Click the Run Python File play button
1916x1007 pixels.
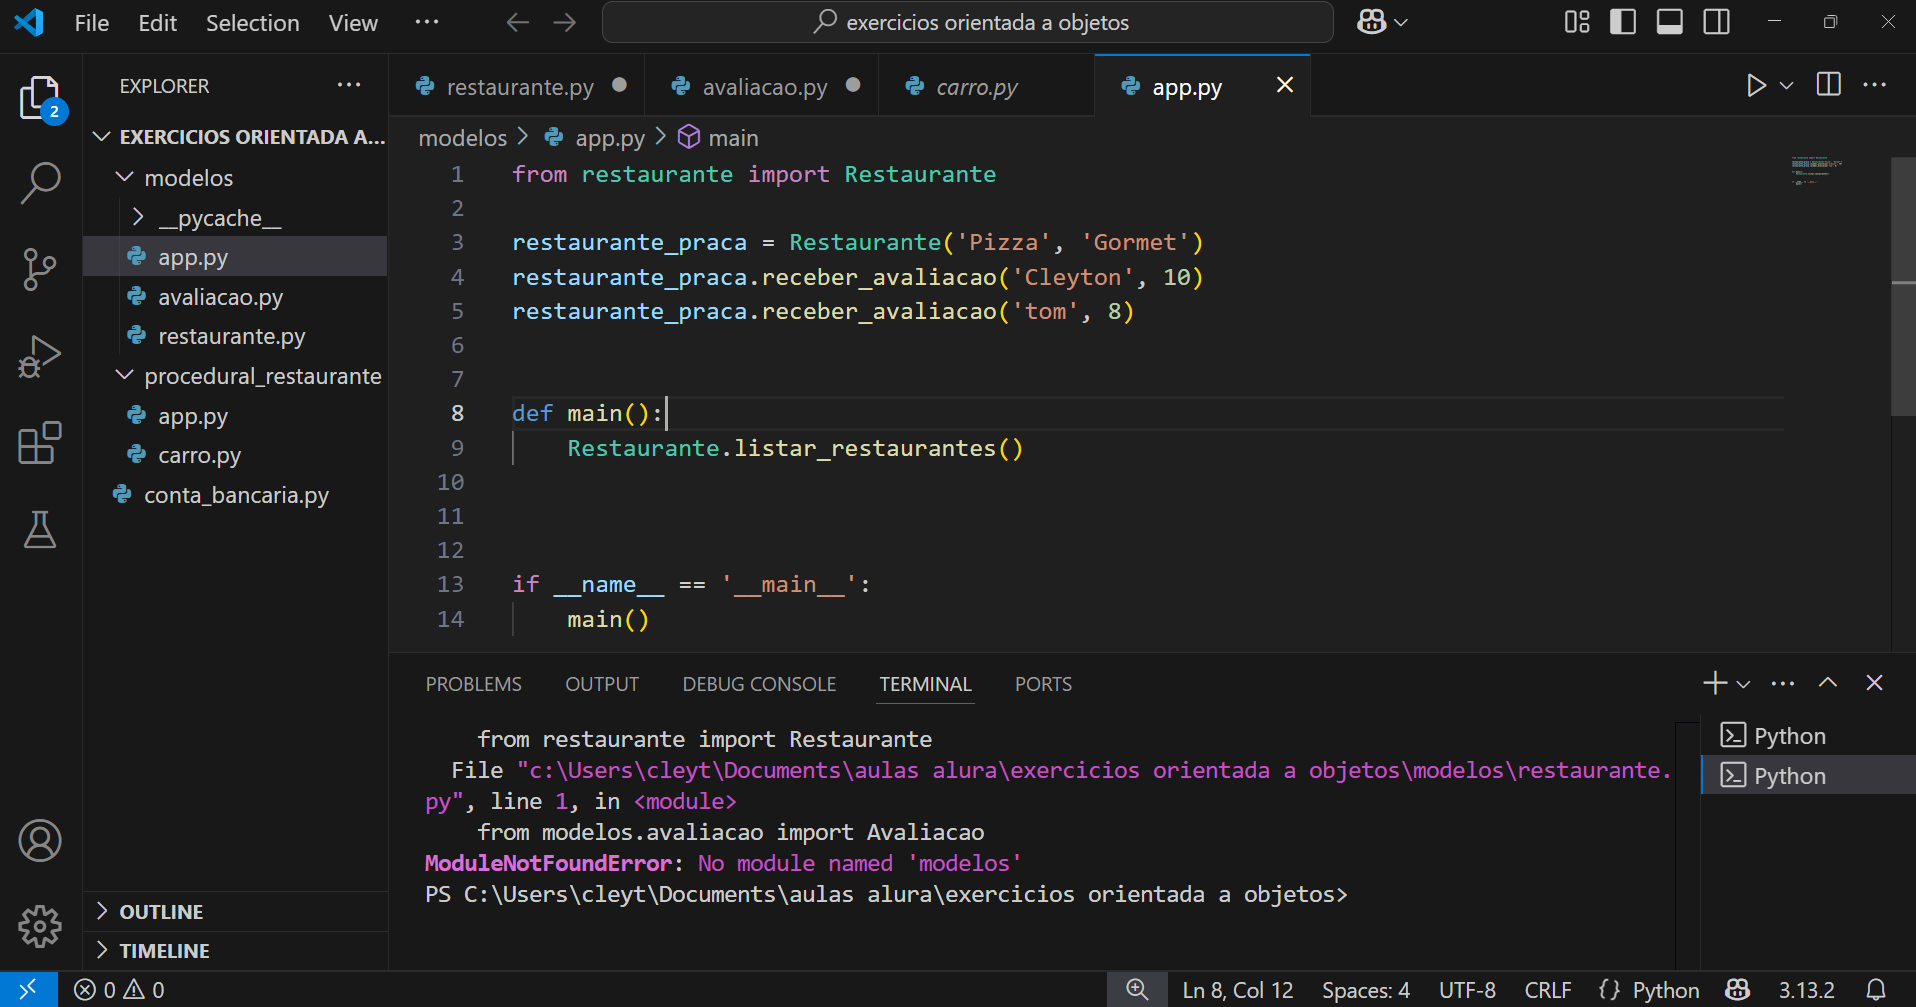(1755, 86)
